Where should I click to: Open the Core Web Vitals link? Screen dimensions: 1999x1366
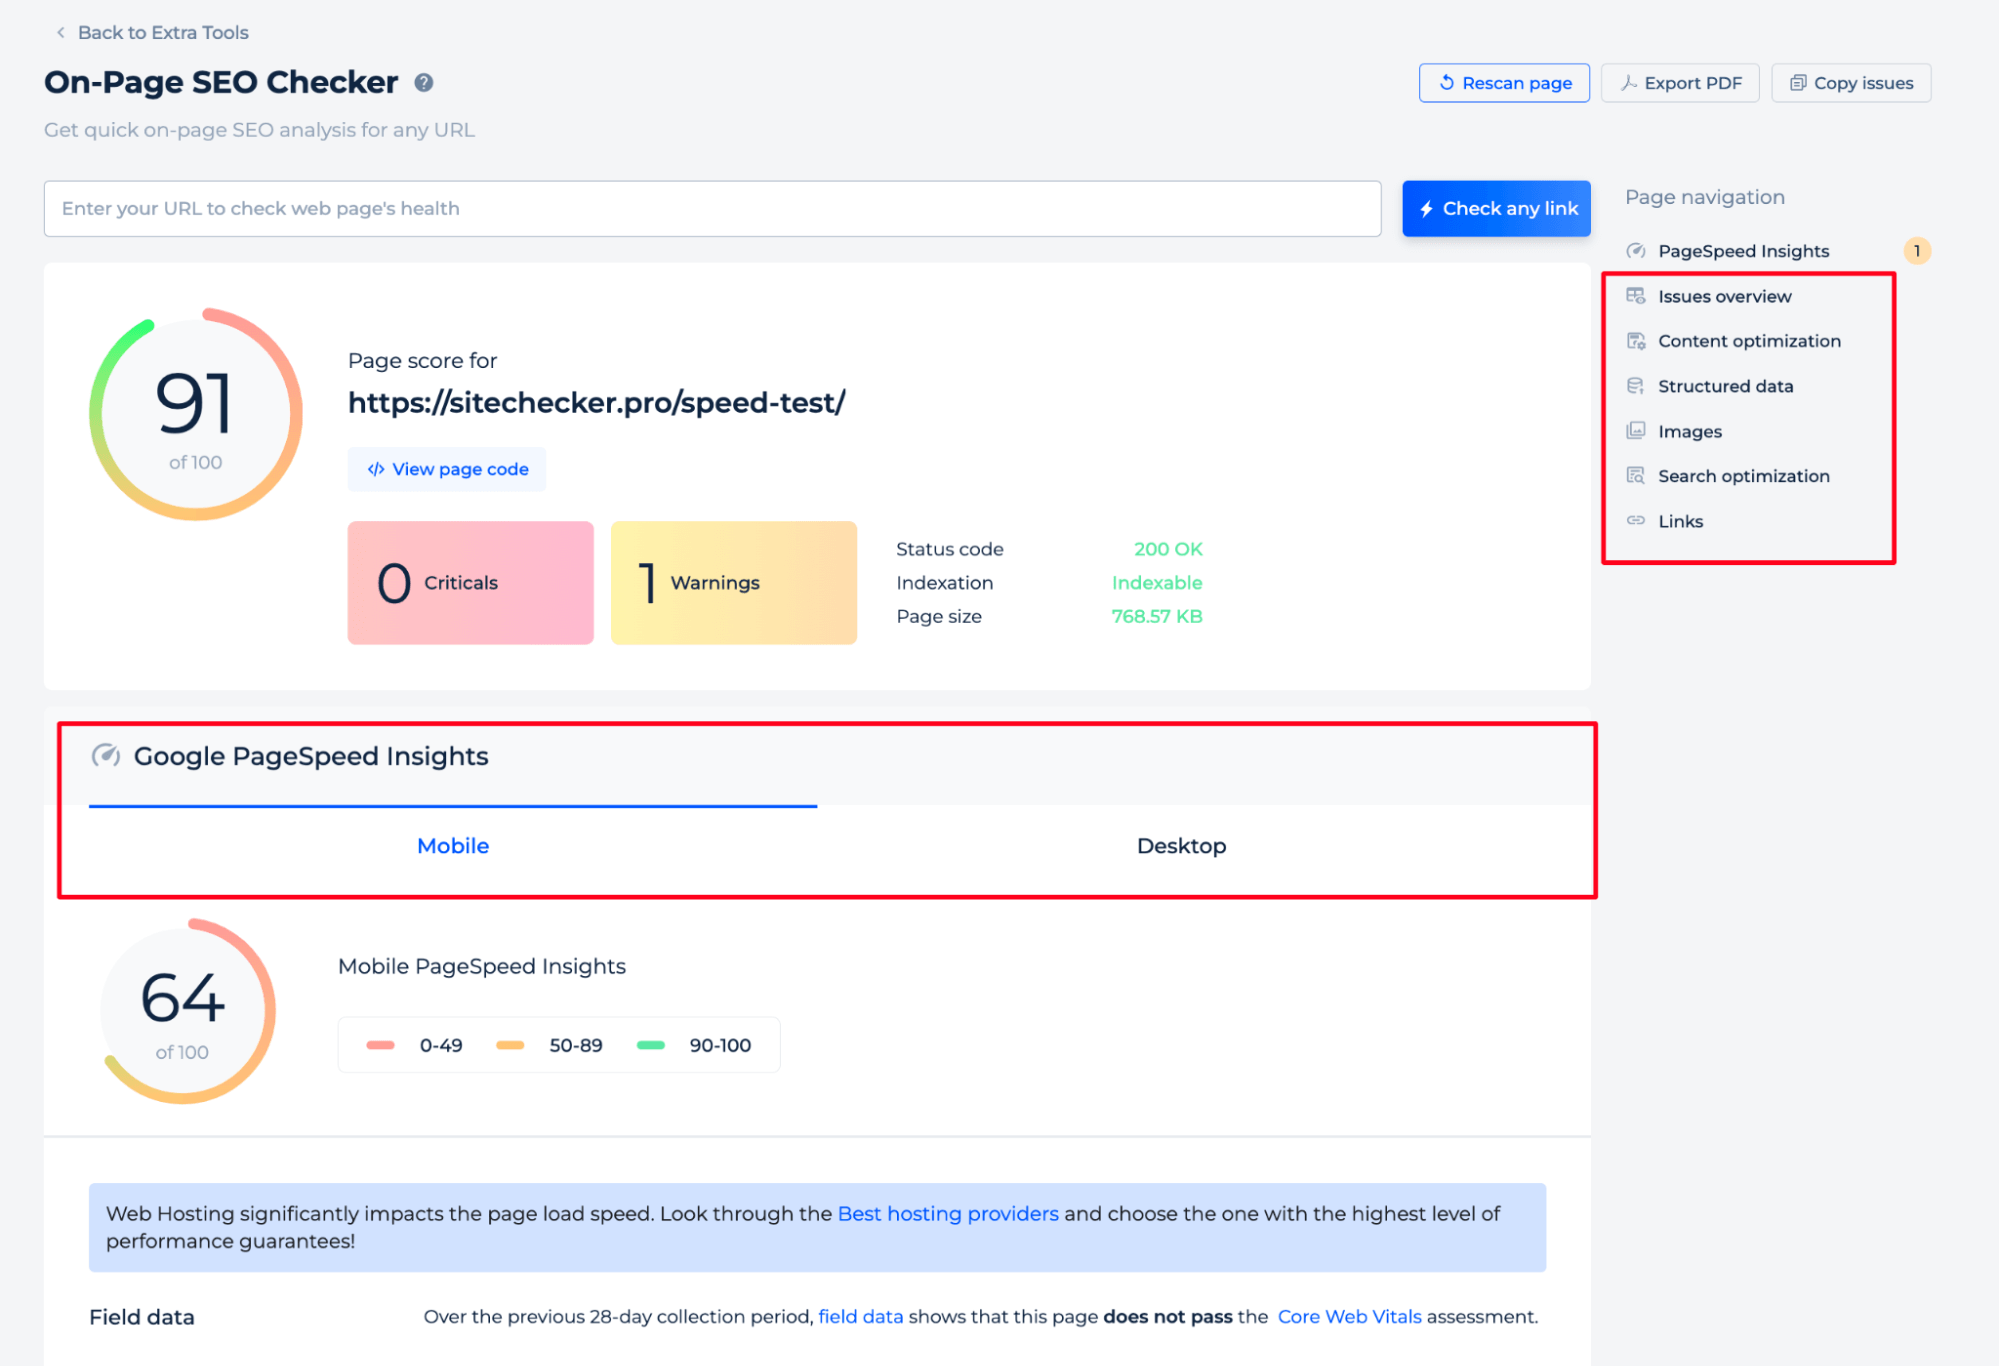tap(1349, 1317)
